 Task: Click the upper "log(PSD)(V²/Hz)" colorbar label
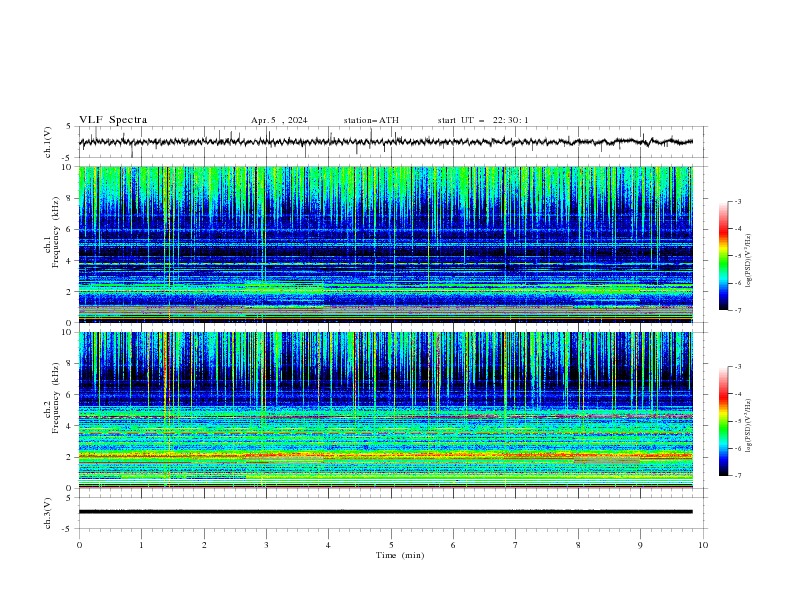(x=748, y=261)
